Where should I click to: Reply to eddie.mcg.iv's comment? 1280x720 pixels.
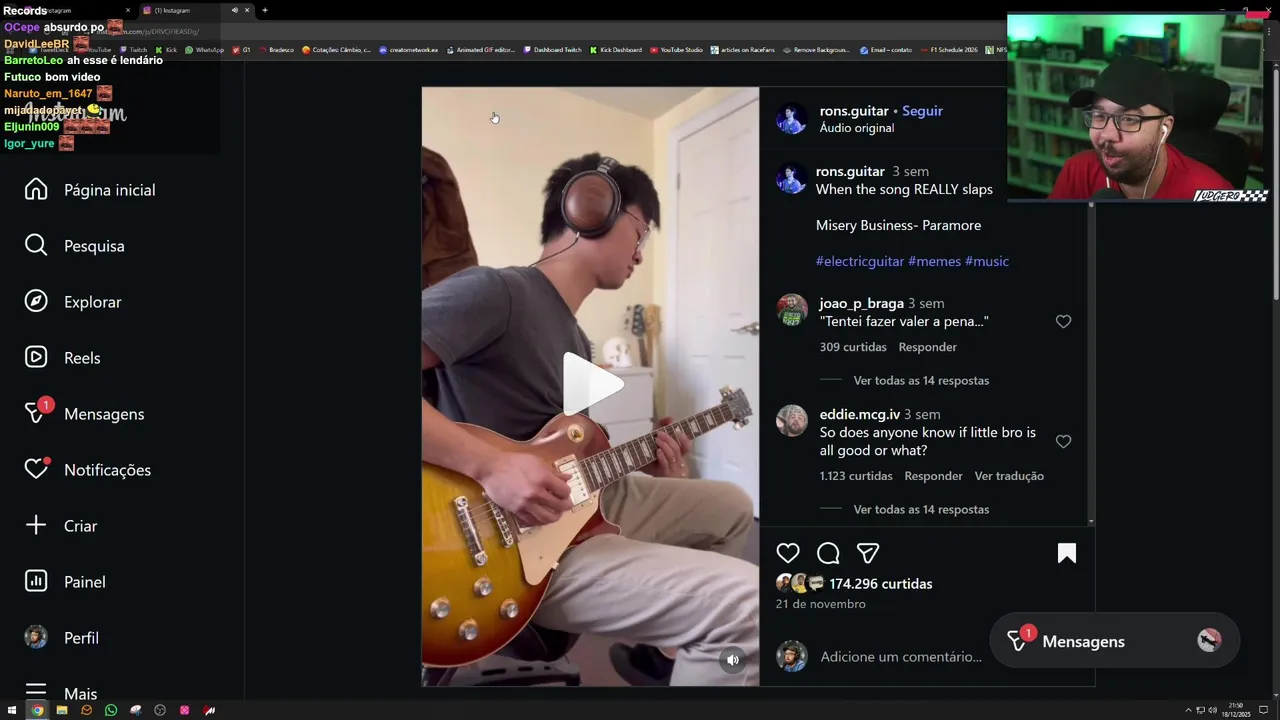(x=933, y=476)
